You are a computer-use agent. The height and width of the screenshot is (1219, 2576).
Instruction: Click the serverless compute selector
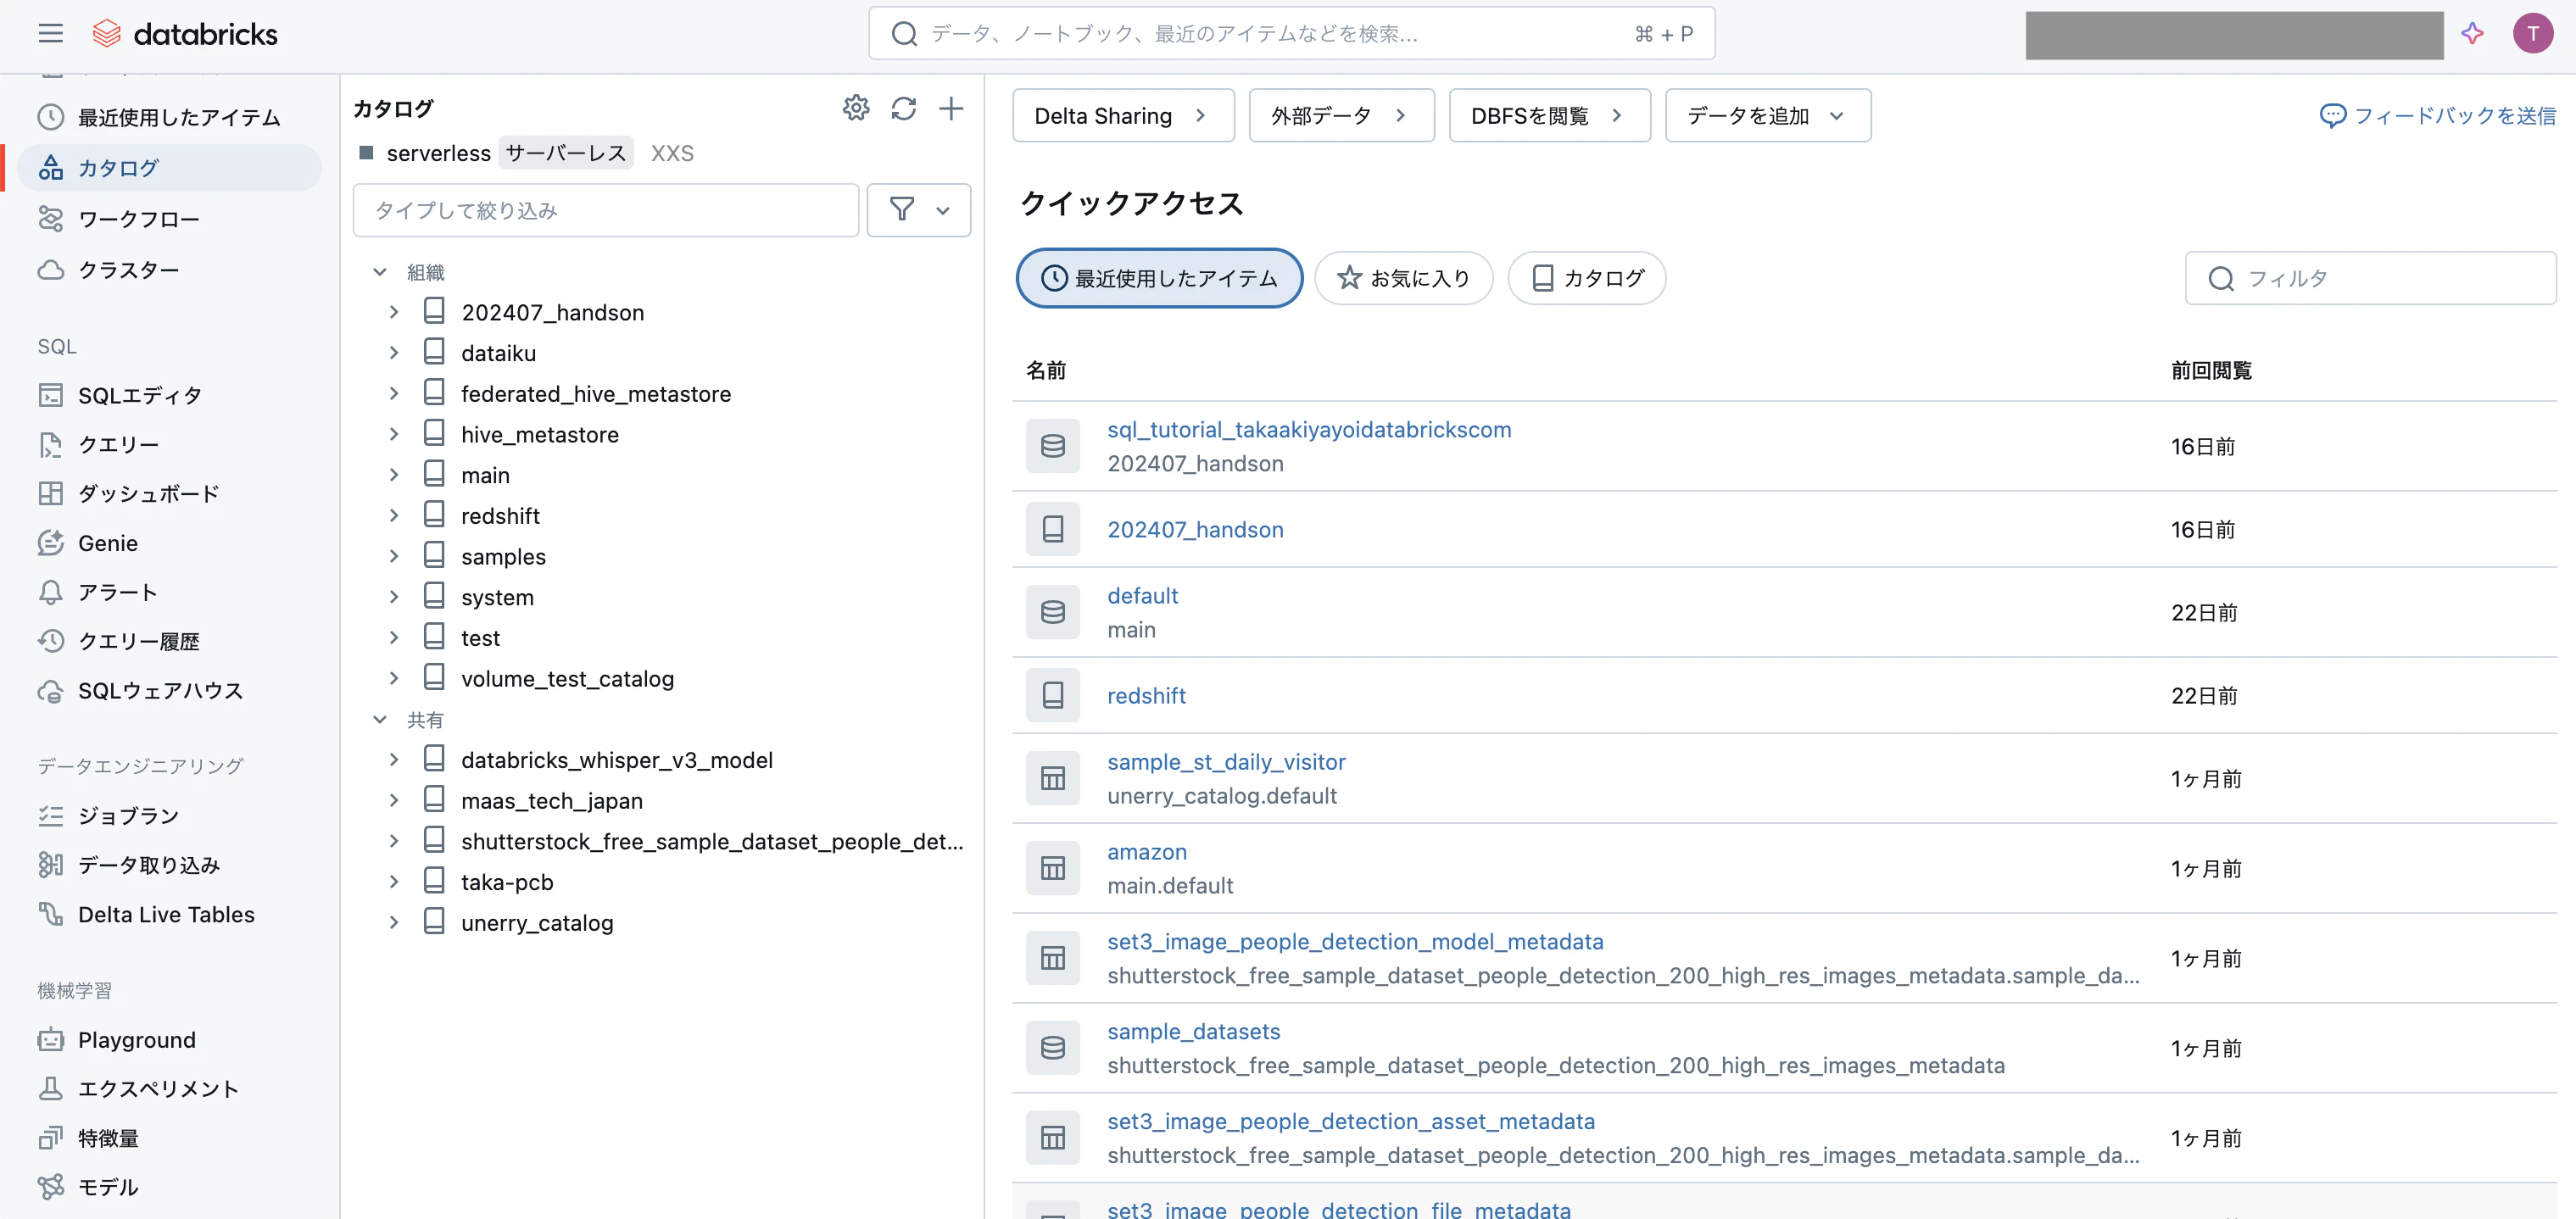[x=526, y=153]
